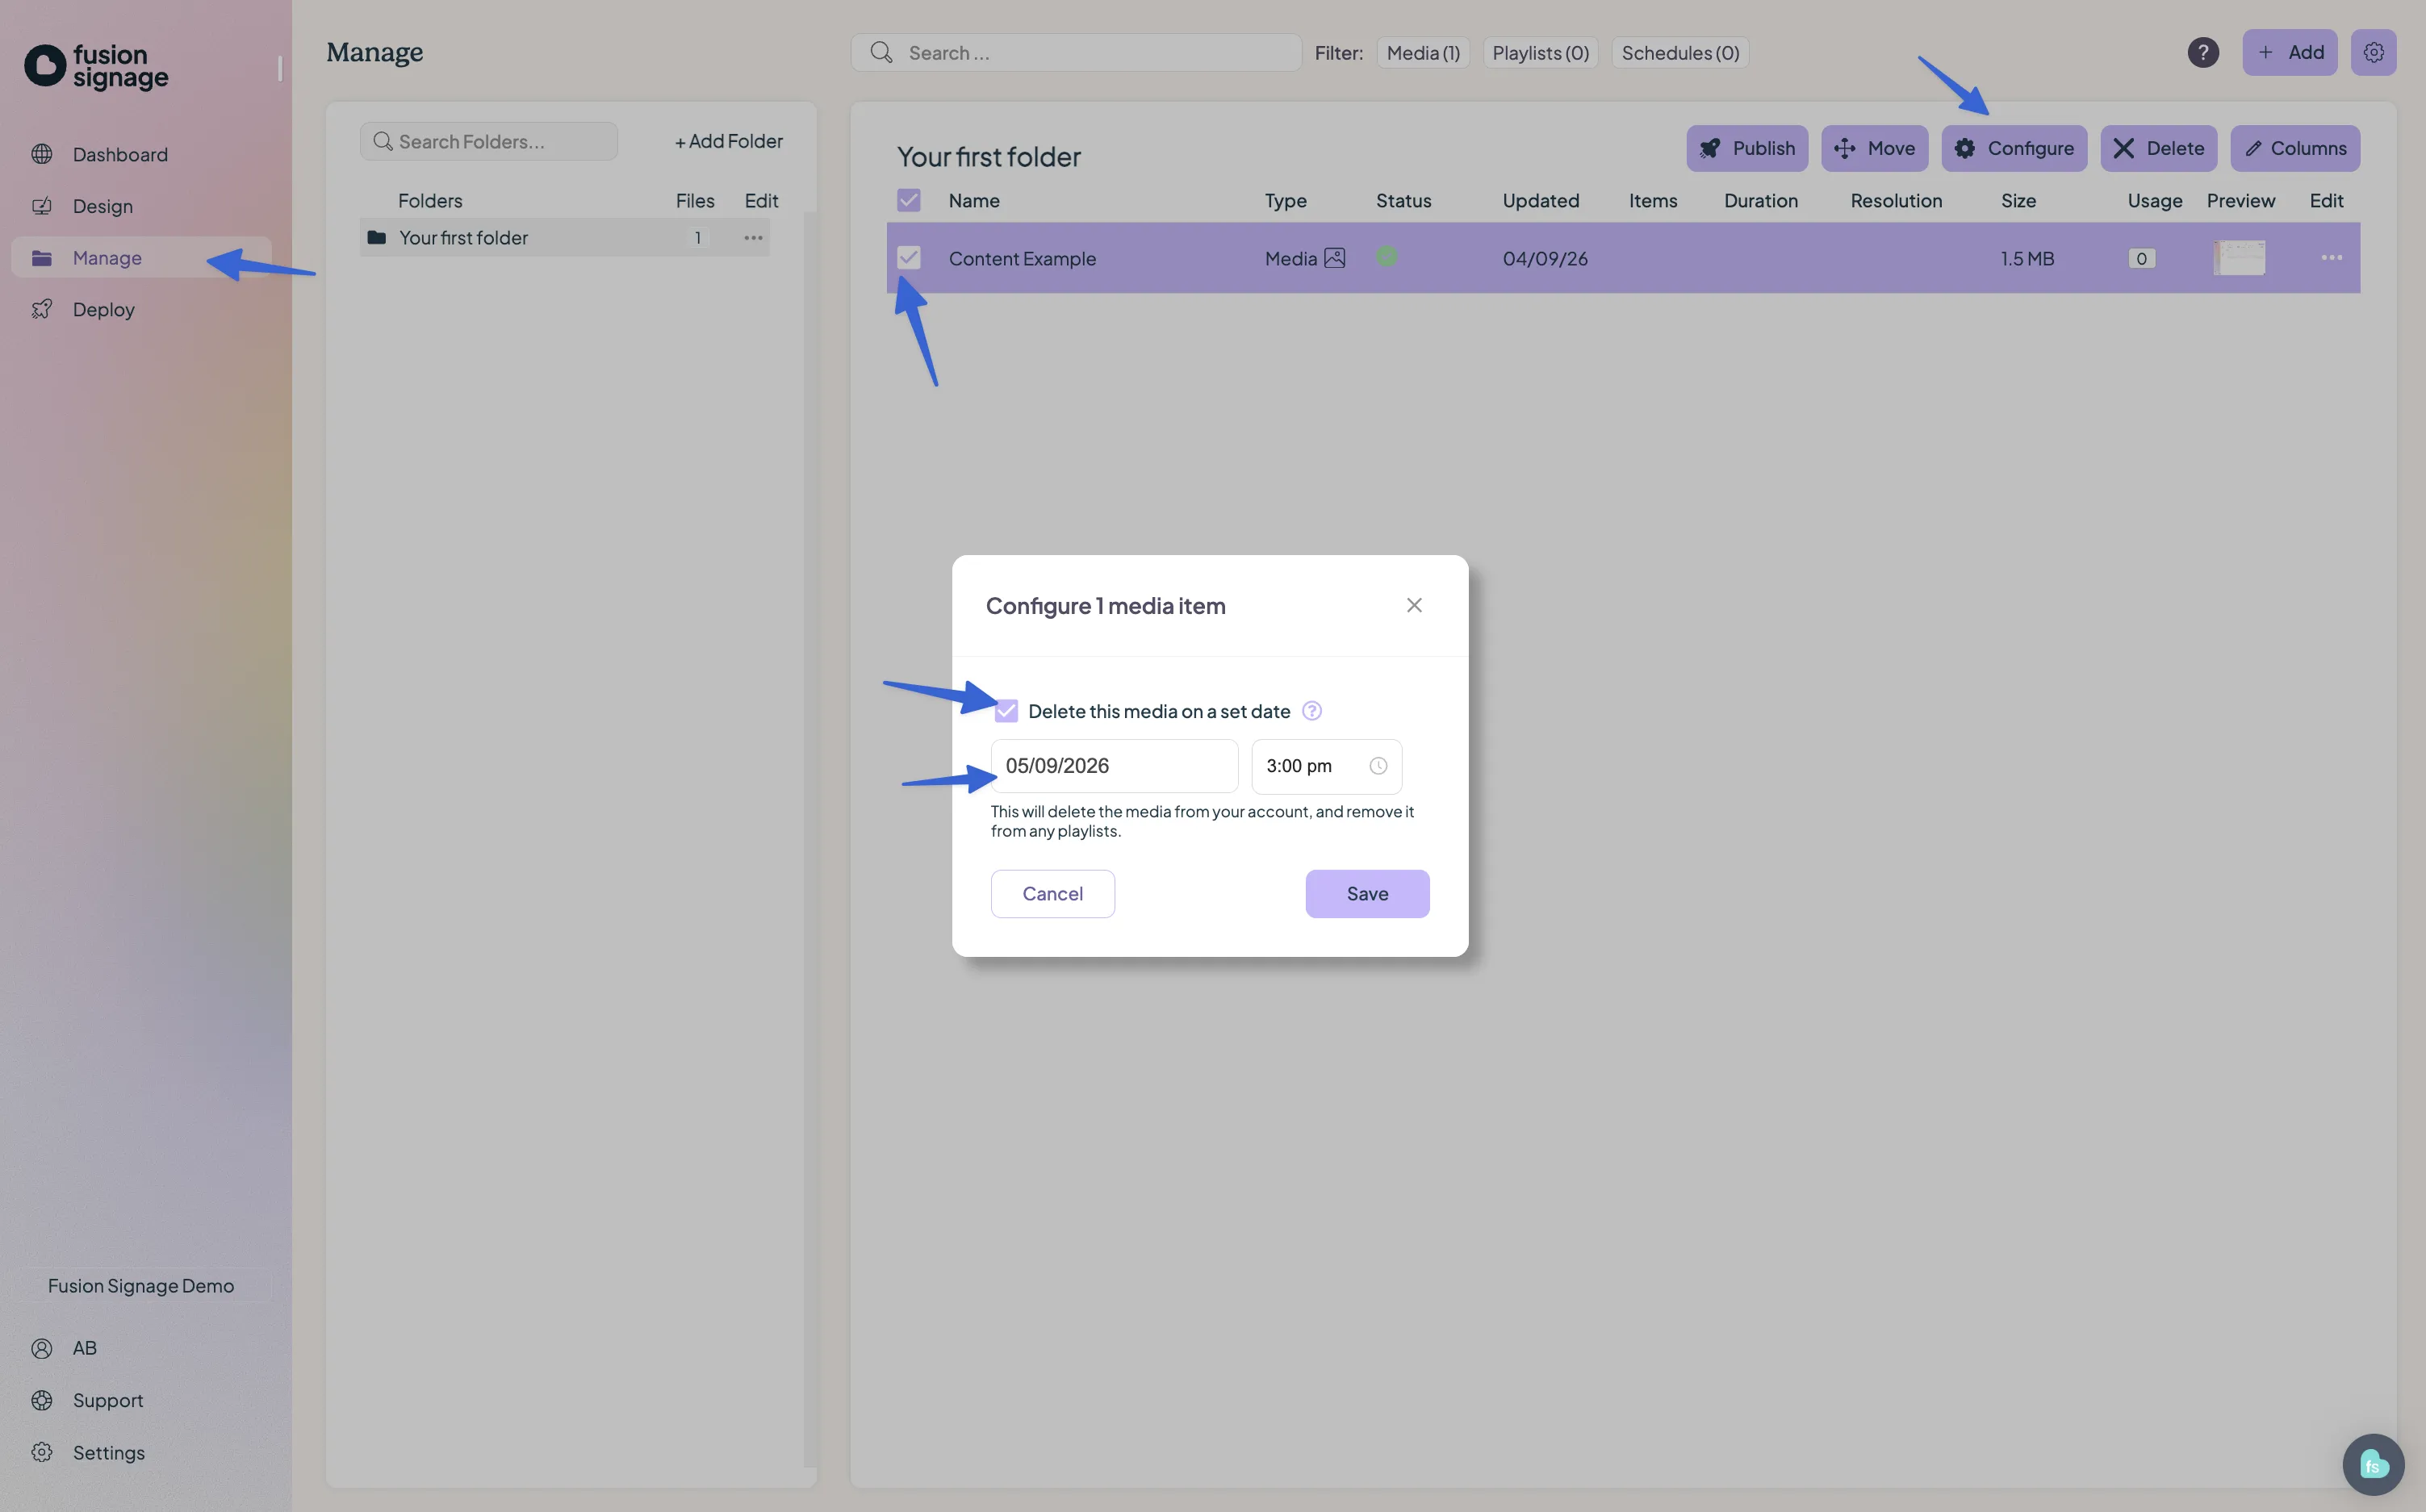The height and width of the screenshot is (1512, 2426).
Task: Filter by Schedules (0)
Action: coord(1680,53)
